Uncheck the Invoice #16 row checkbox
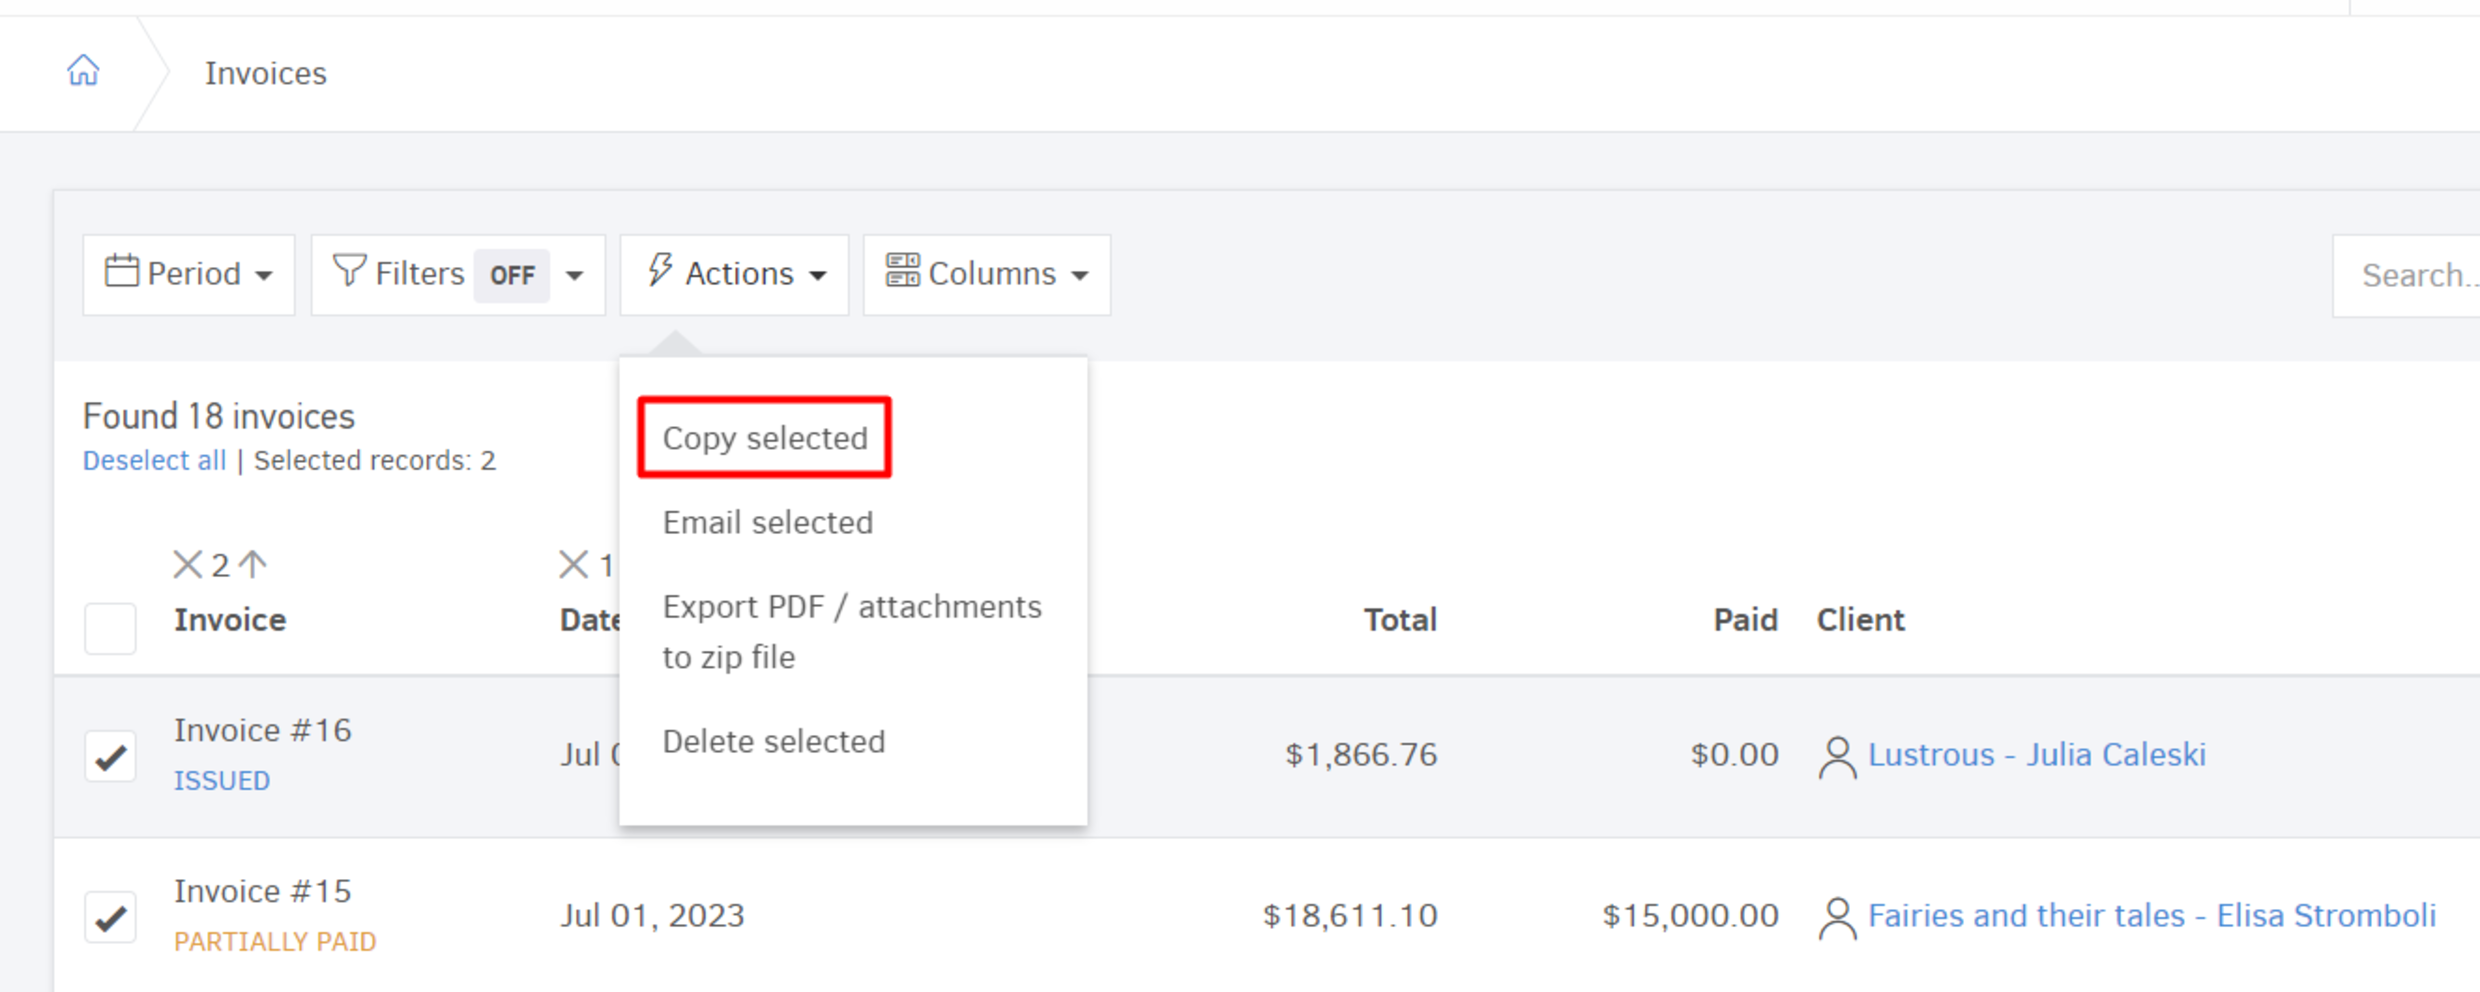Image resolution: width=2480 pixels, height=992 pixels. (110, 756)
